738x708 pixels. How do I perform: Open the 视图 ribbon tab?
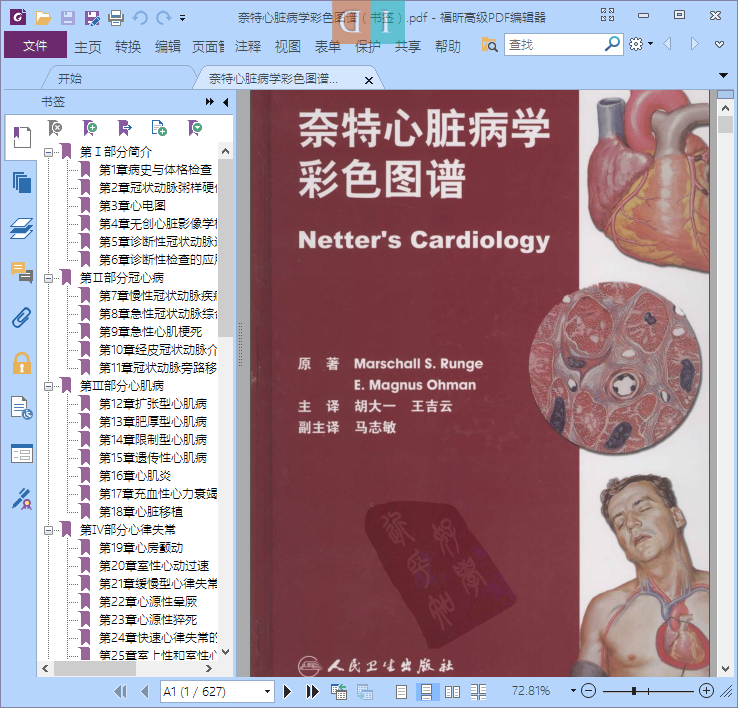click(x=288, y=46)
